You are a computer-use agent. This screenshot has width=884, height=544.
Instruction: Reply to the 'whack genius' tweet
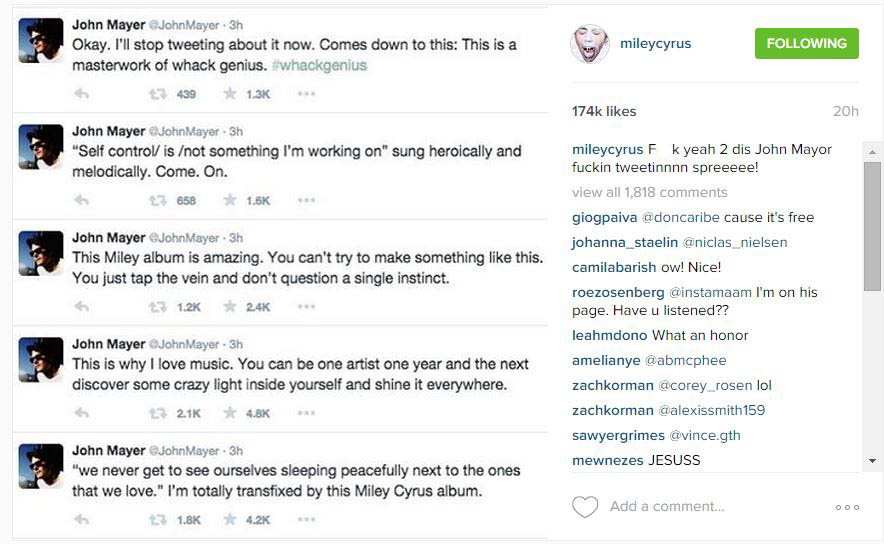click(82, 94)
